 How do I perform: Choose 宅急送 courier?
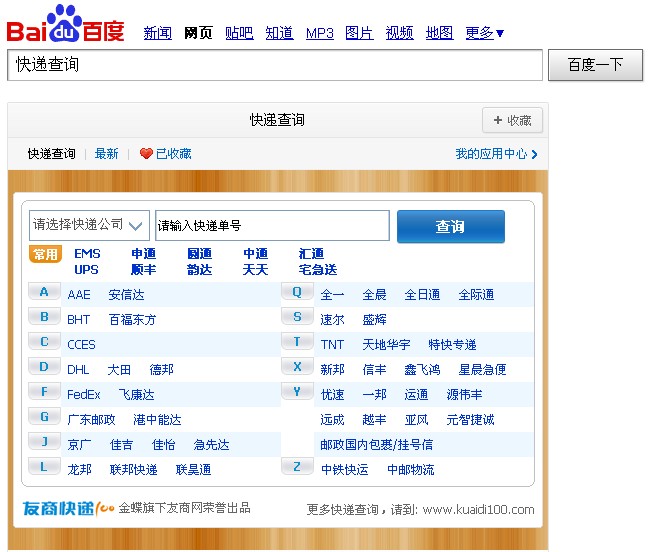click(317, 270)
